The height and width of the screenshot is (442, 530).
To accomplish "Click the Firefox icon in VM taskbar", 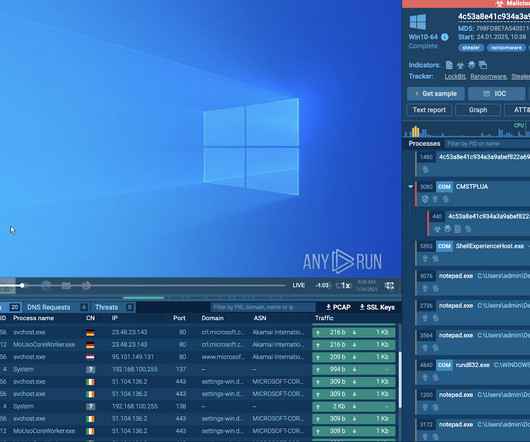I will click(x=86, y=286).
